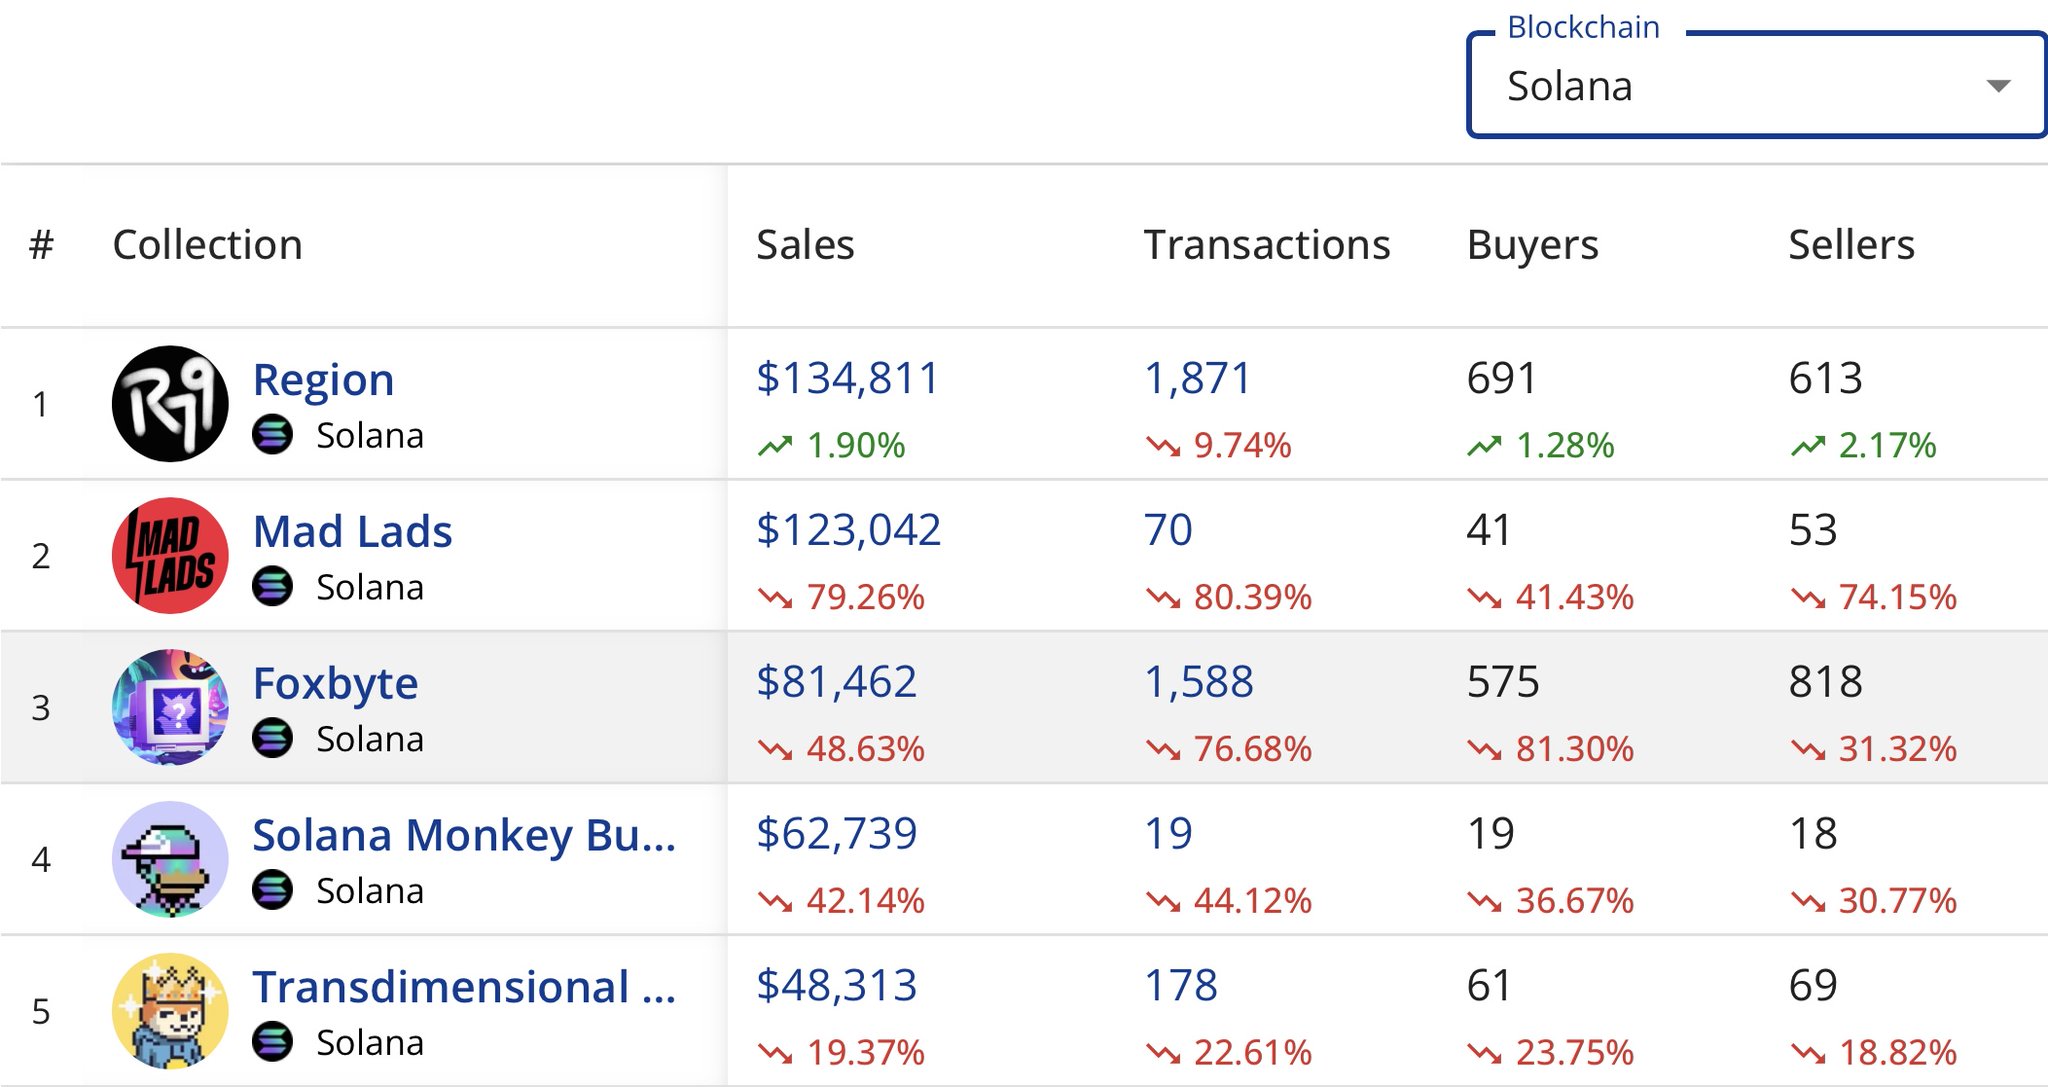Image resolution: width=2048 pixels, height=1087 pixels.
Task: Open the Foxbyte collection name link
Action: 335,684
